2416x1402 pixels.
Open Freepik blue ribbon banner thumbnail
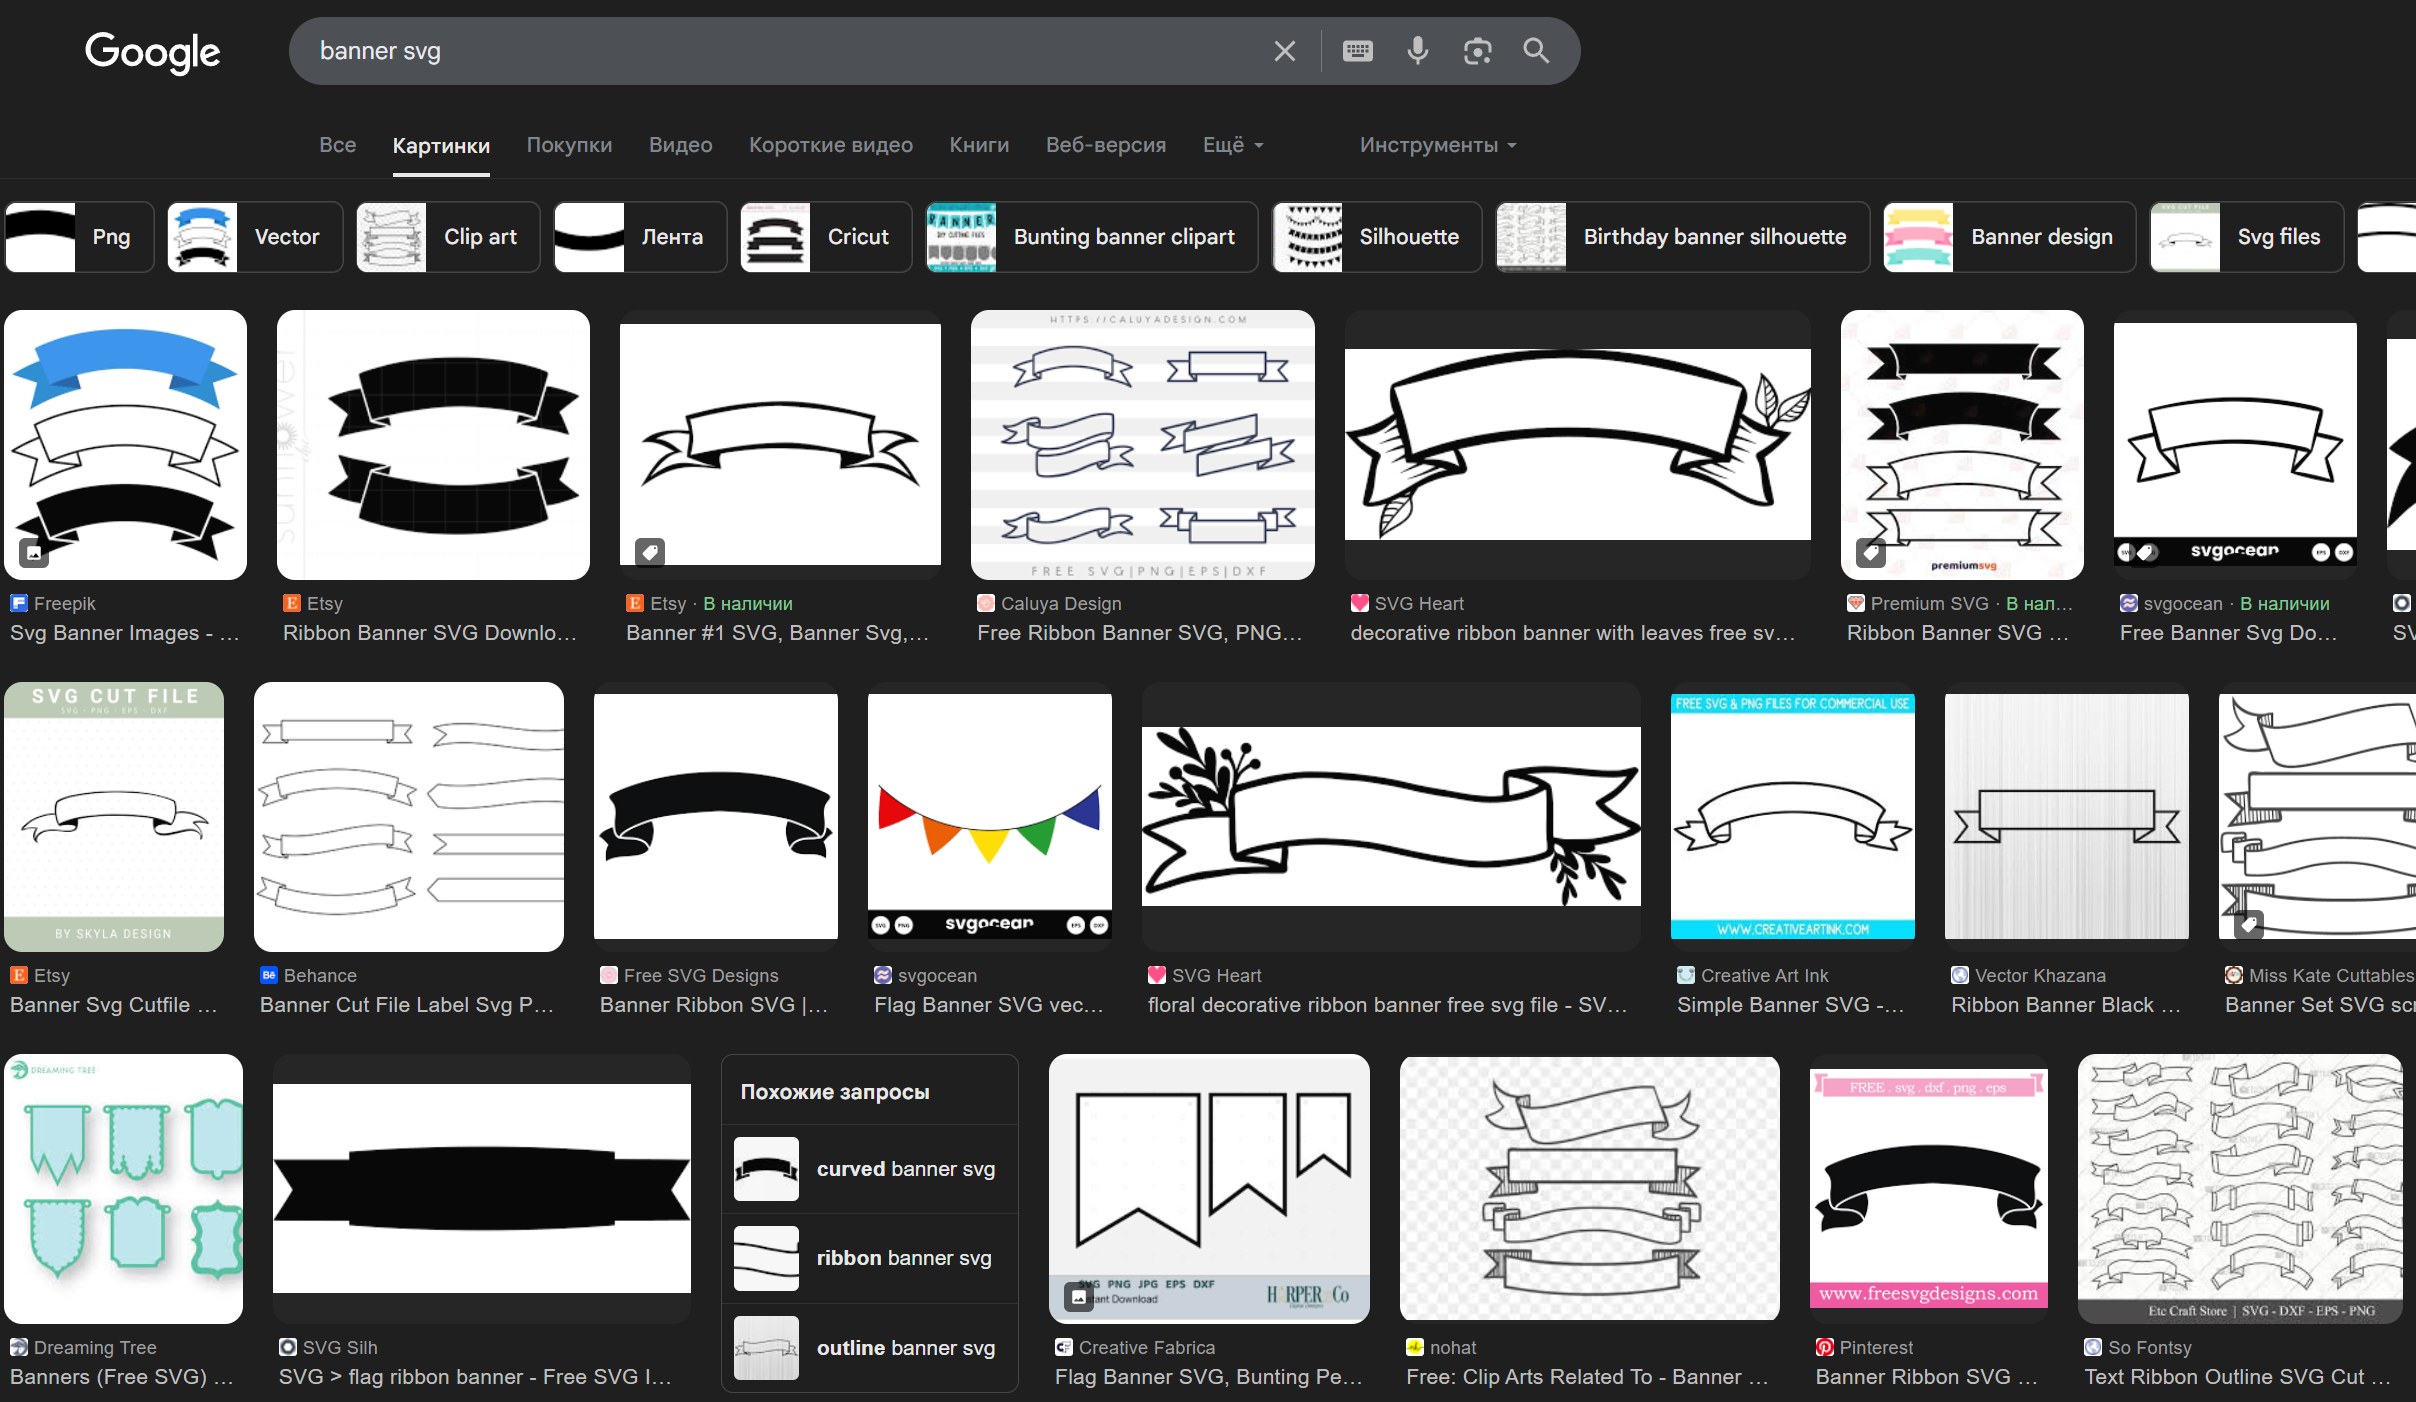pyautogui.click(x=125, y=445)
